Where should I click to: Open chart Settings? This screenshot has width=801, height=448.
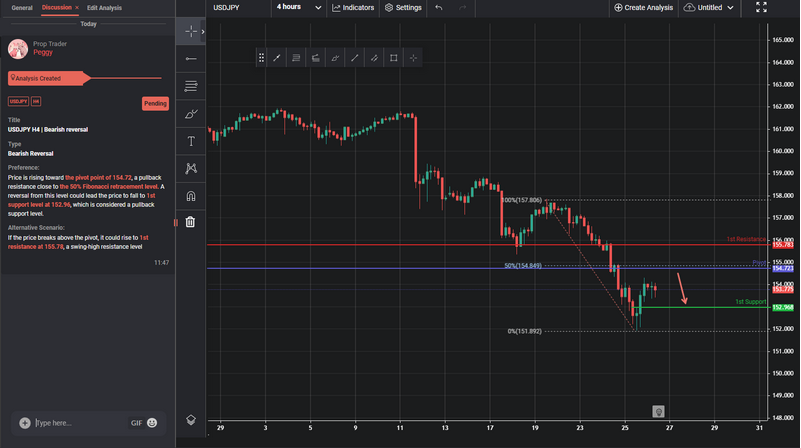point(403,8)
